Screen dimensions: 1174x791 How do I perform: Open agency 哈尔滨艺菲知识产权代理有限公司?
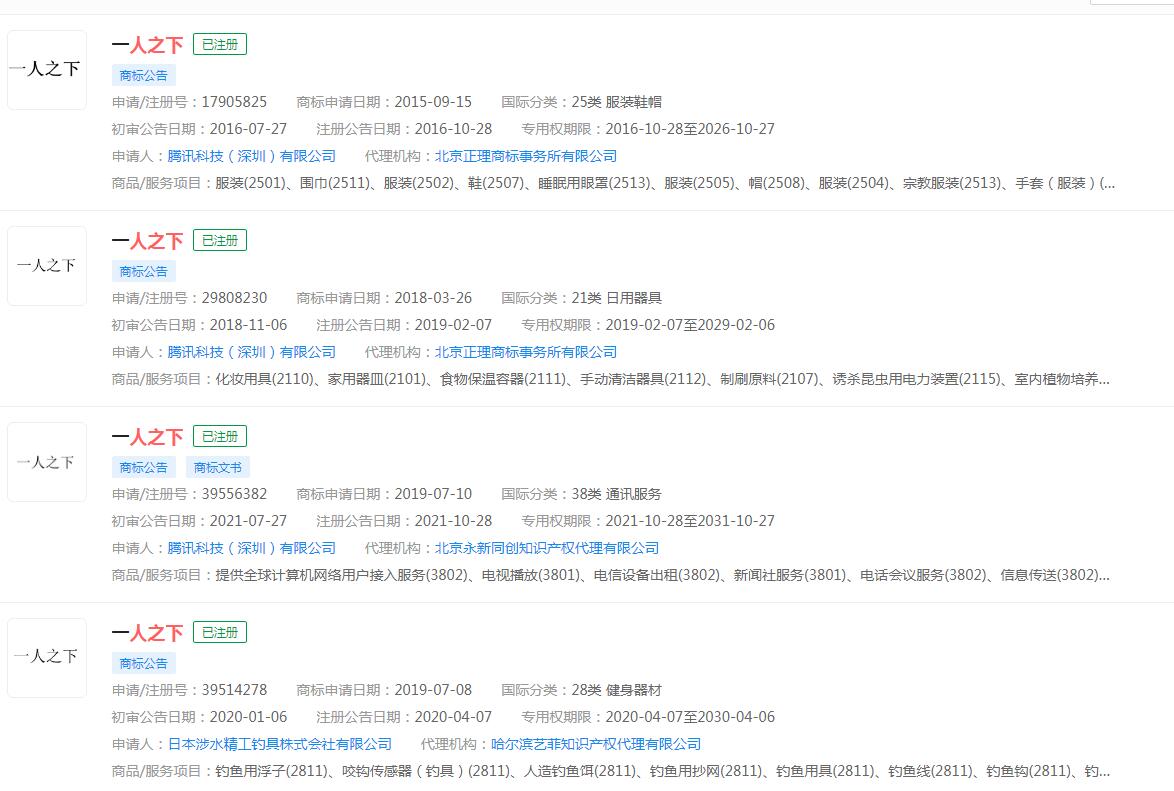coord(596,744)
